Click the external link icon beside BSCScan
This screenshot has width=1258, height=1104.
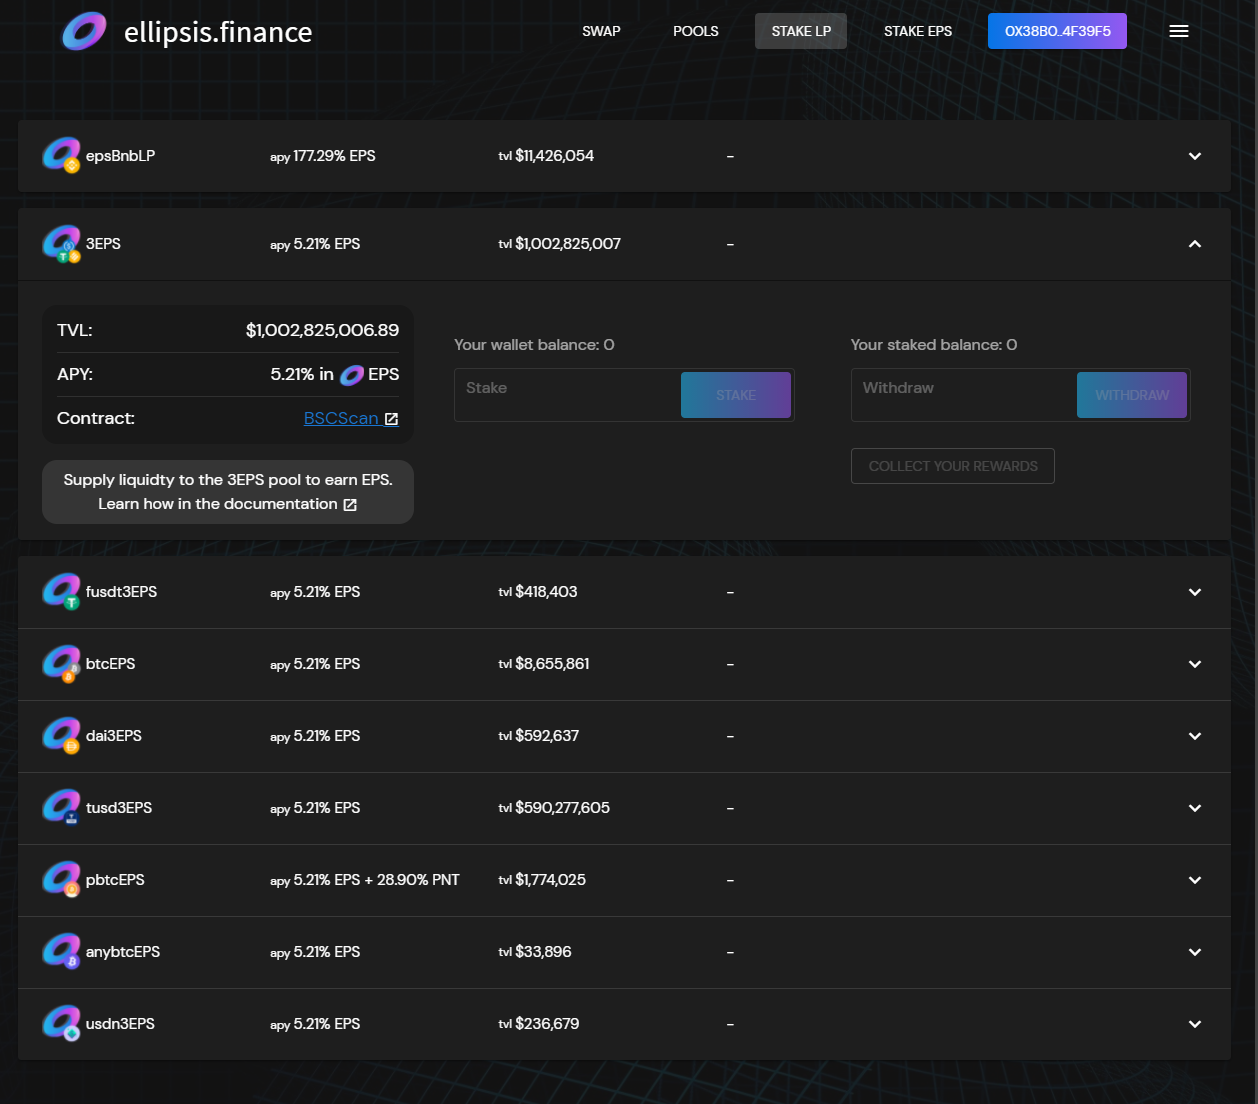coord(392,419)
